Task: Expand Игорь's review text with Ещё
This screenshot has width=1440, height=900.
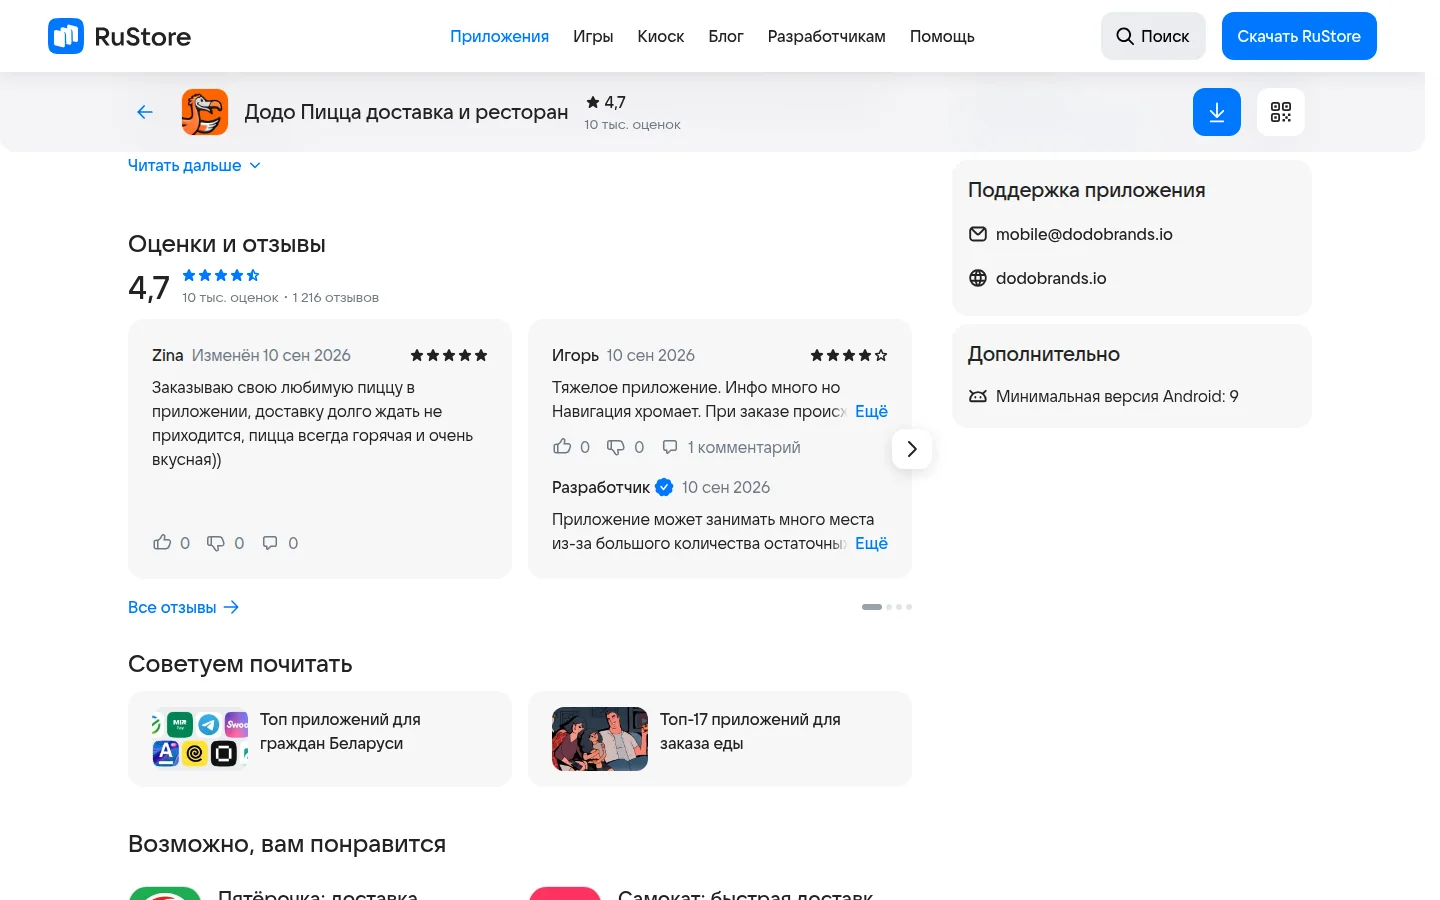Action: [871, 411]
